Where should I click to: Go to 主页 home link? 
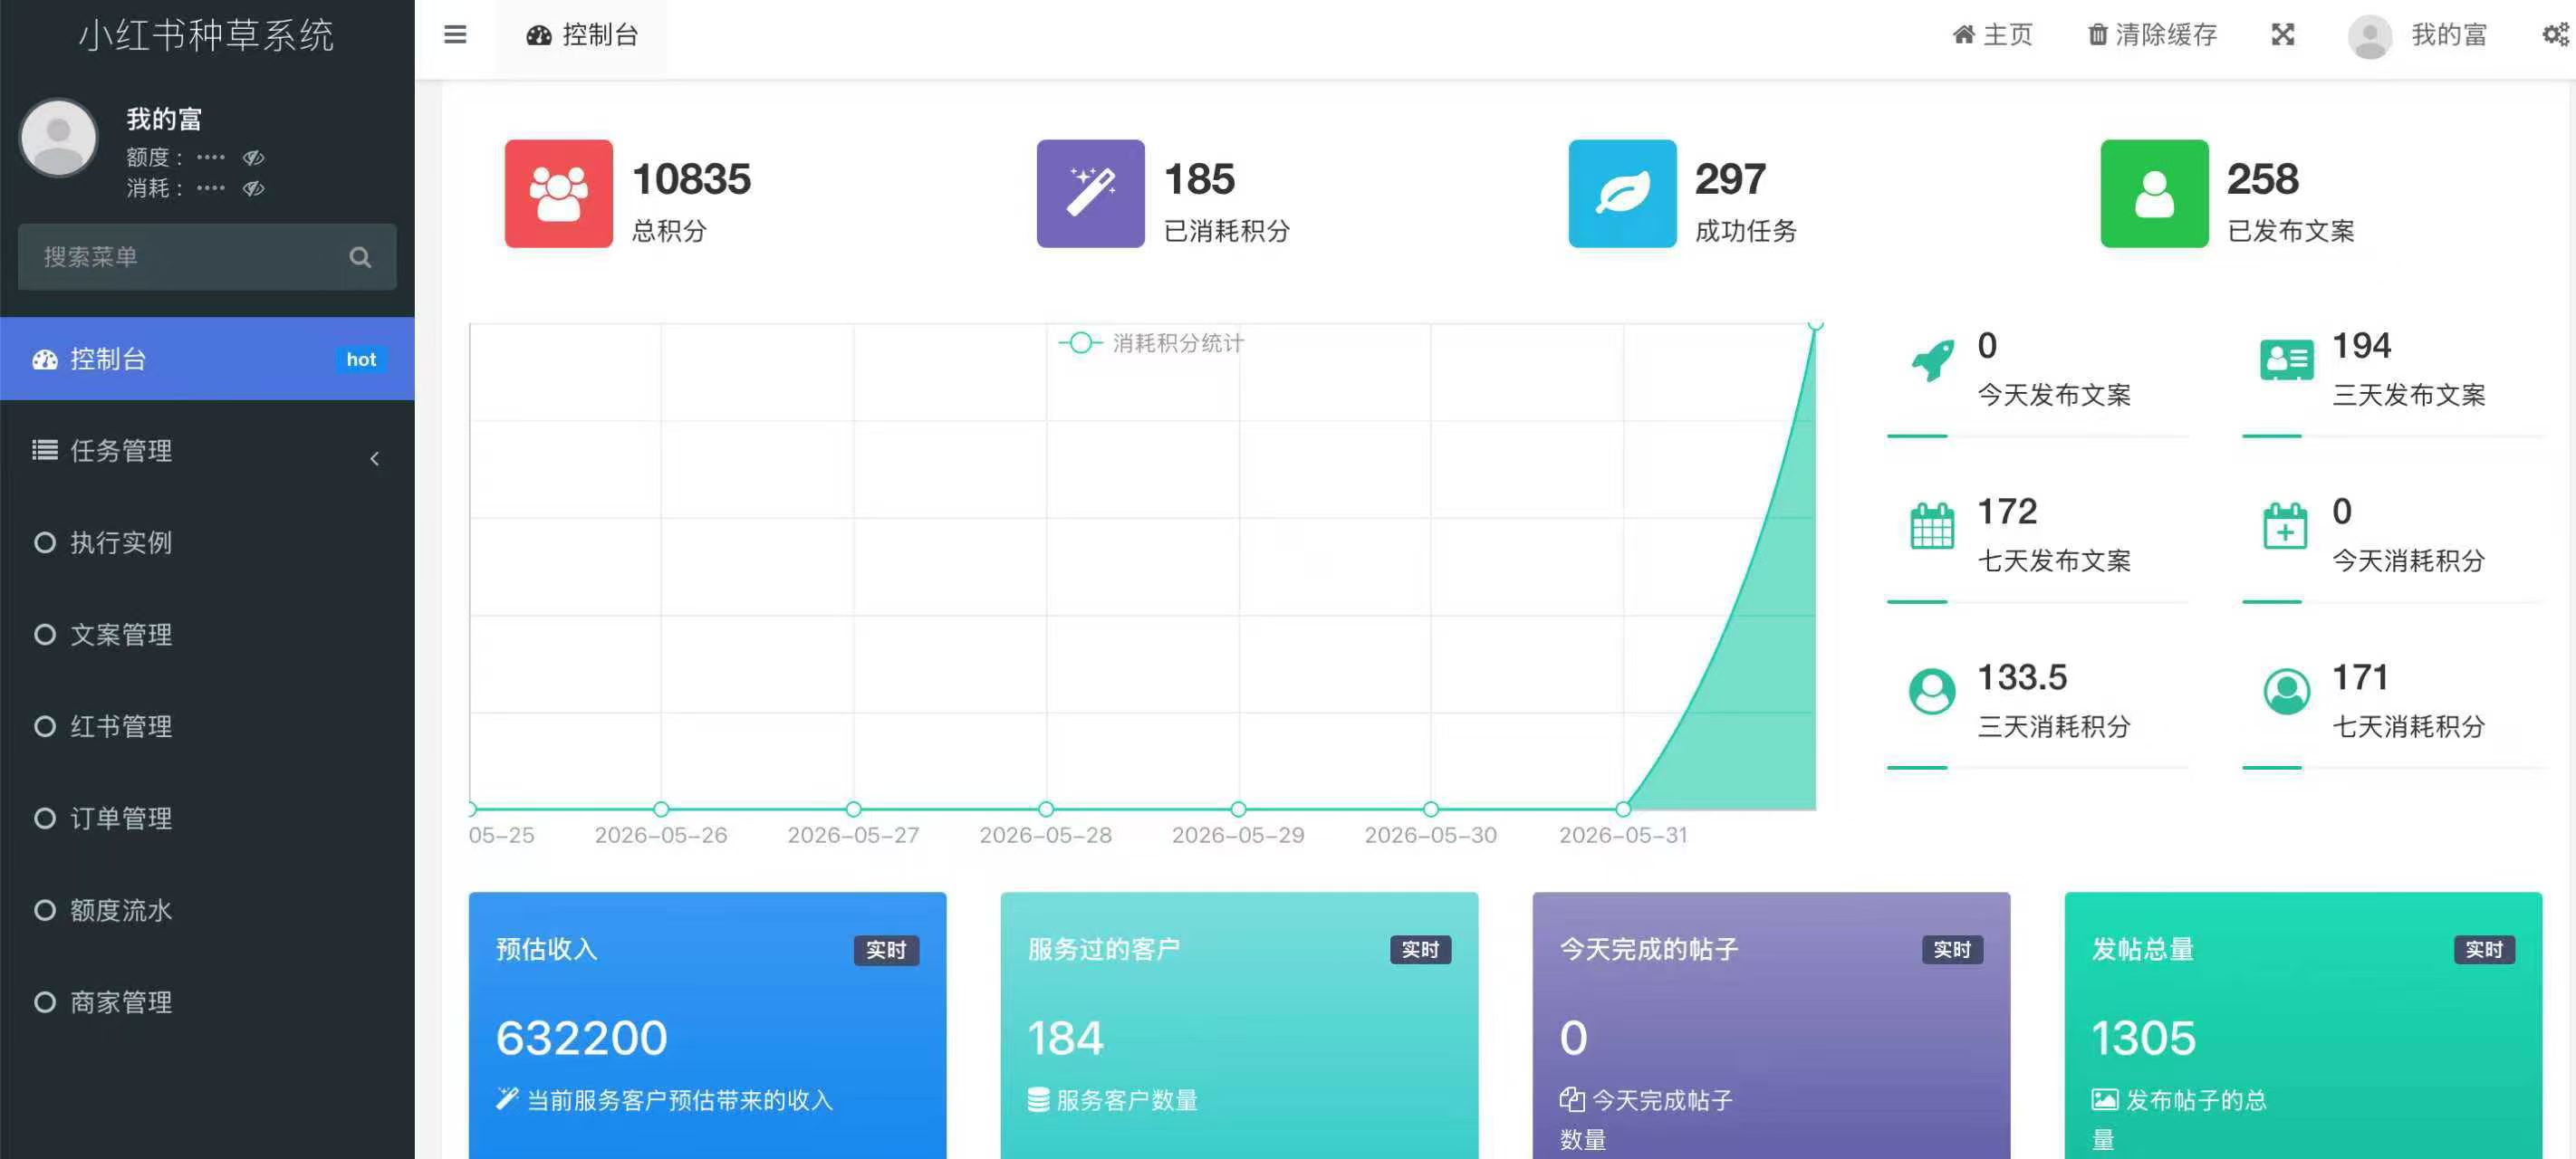pyautogui.click(x=1992, y=35)
